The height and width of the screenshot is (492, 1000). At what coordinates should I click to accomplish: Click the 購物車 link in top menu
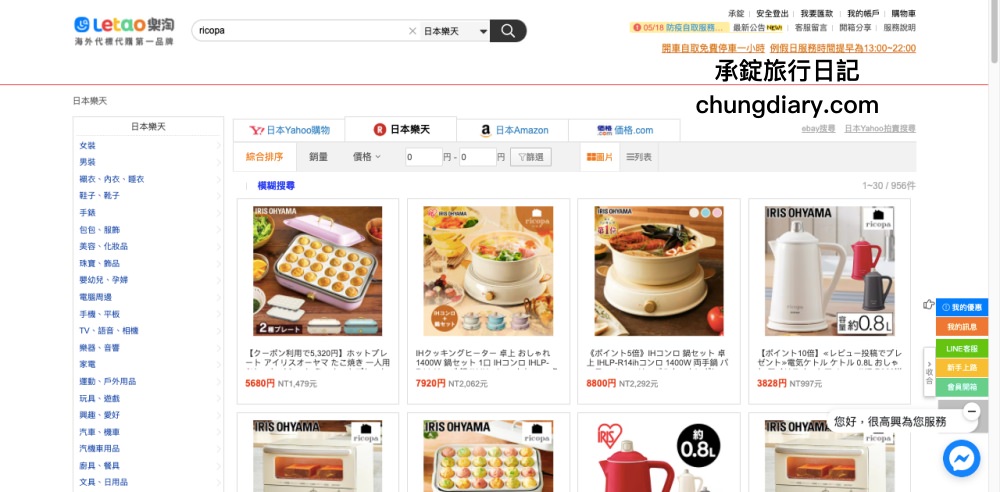pyautogui.click(x=903, y=13)
